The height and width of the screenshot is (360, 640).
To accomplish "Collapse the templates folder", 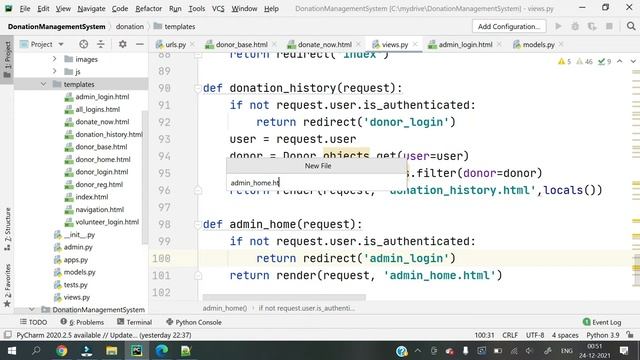I will [x=43, y=84].
